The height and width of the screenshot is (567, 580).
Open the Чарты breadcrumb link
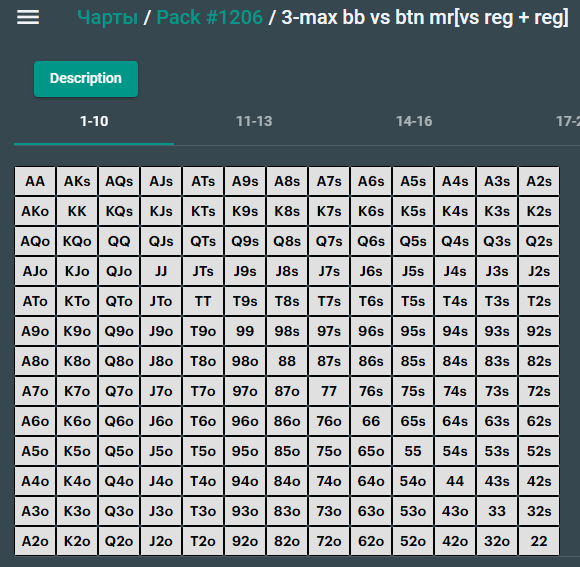click(107, 17)
